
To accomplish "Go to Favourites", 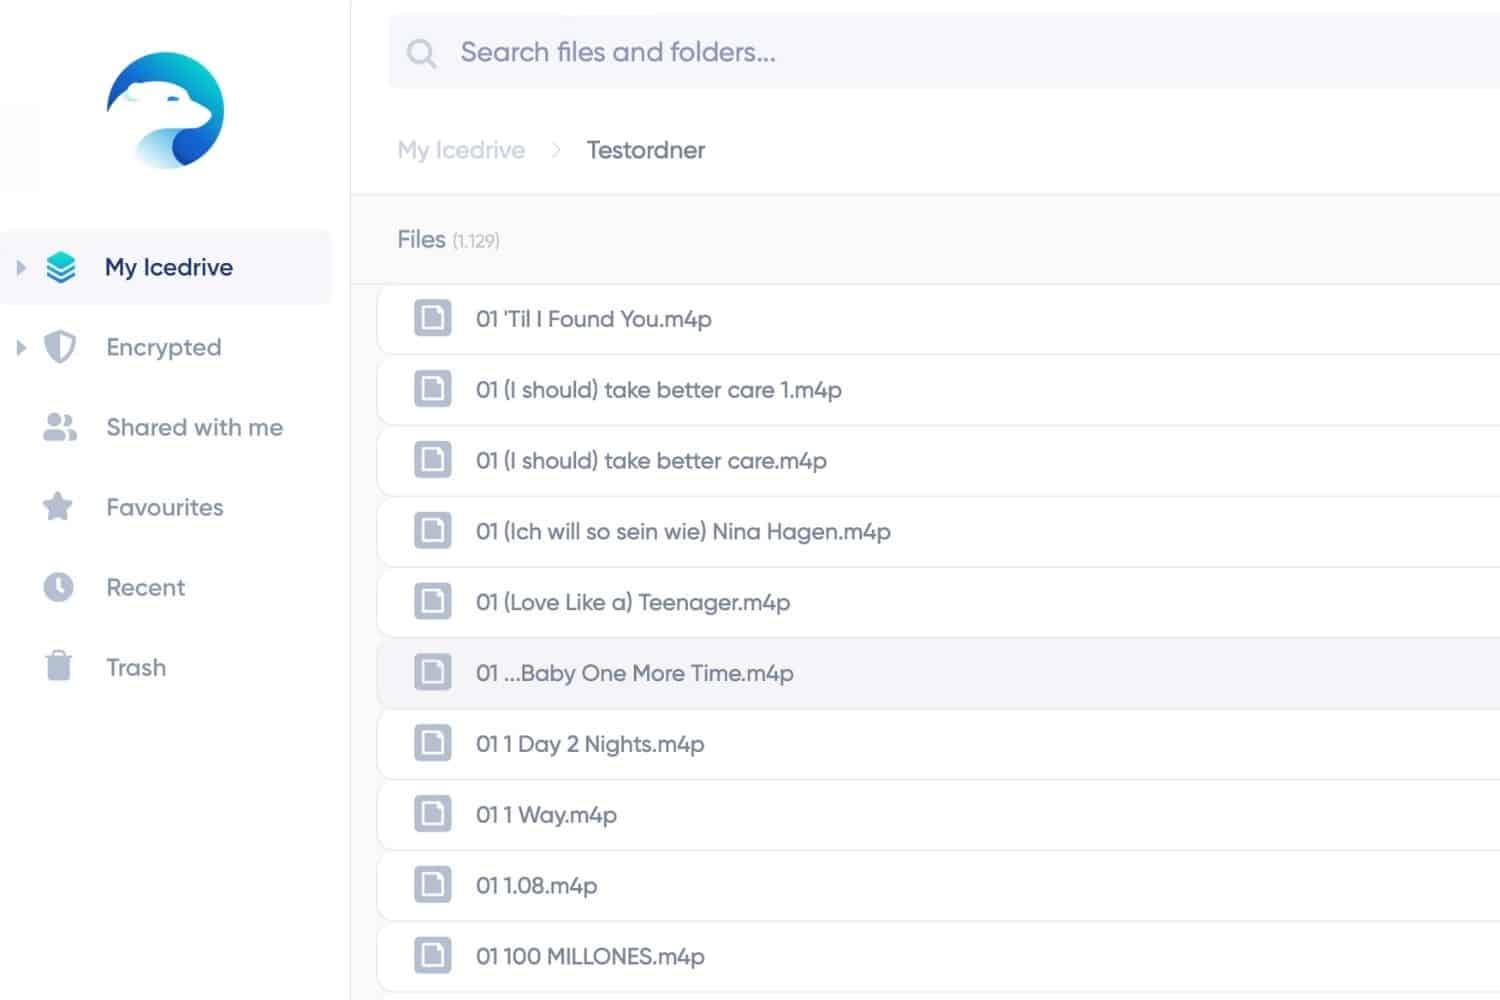I will point(165,507).
